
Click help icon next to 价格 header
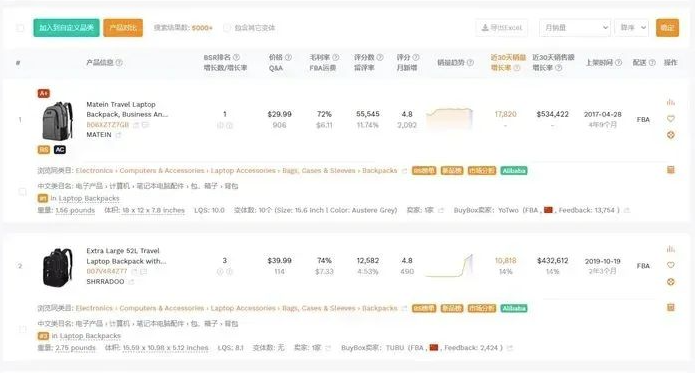coord(288,57)
